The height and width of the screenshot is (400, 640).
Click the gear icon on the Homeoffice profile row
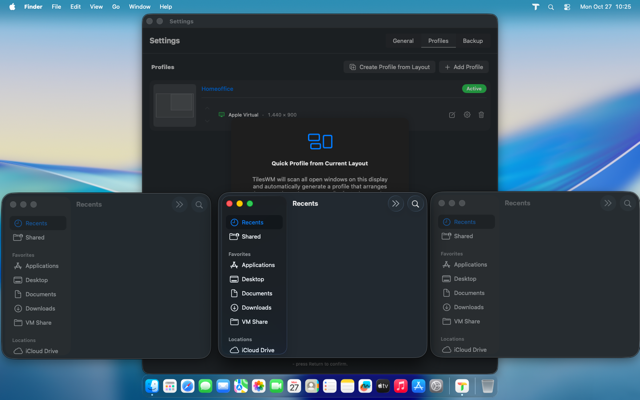pyautogui.click(x=467, y=115)
